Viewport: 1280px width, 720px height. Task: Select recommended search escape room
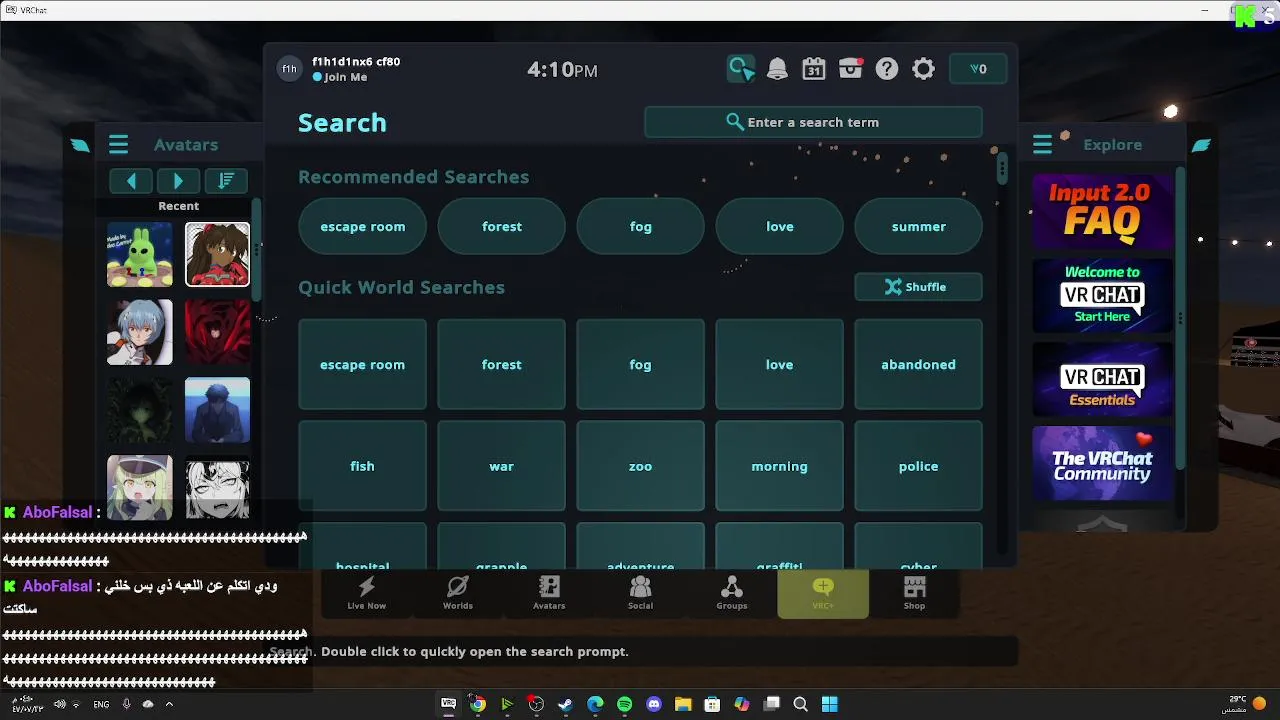coord(362,227)
